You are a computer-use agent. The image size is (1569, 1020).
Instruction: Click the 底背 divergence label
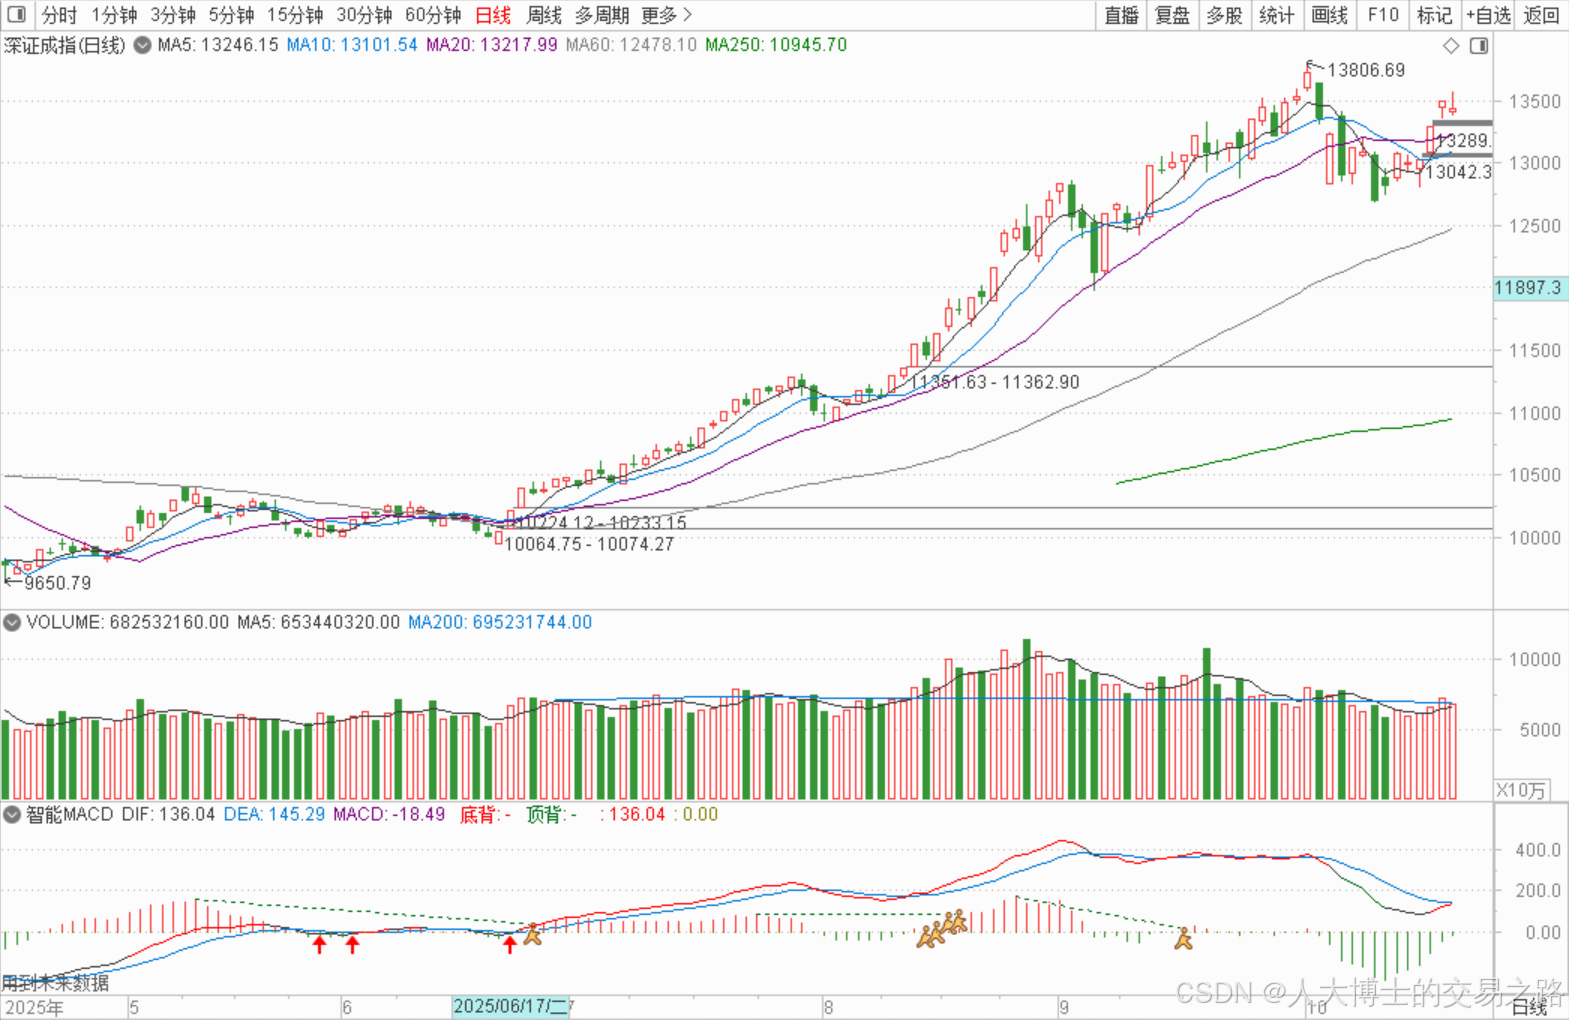(485, 814)
